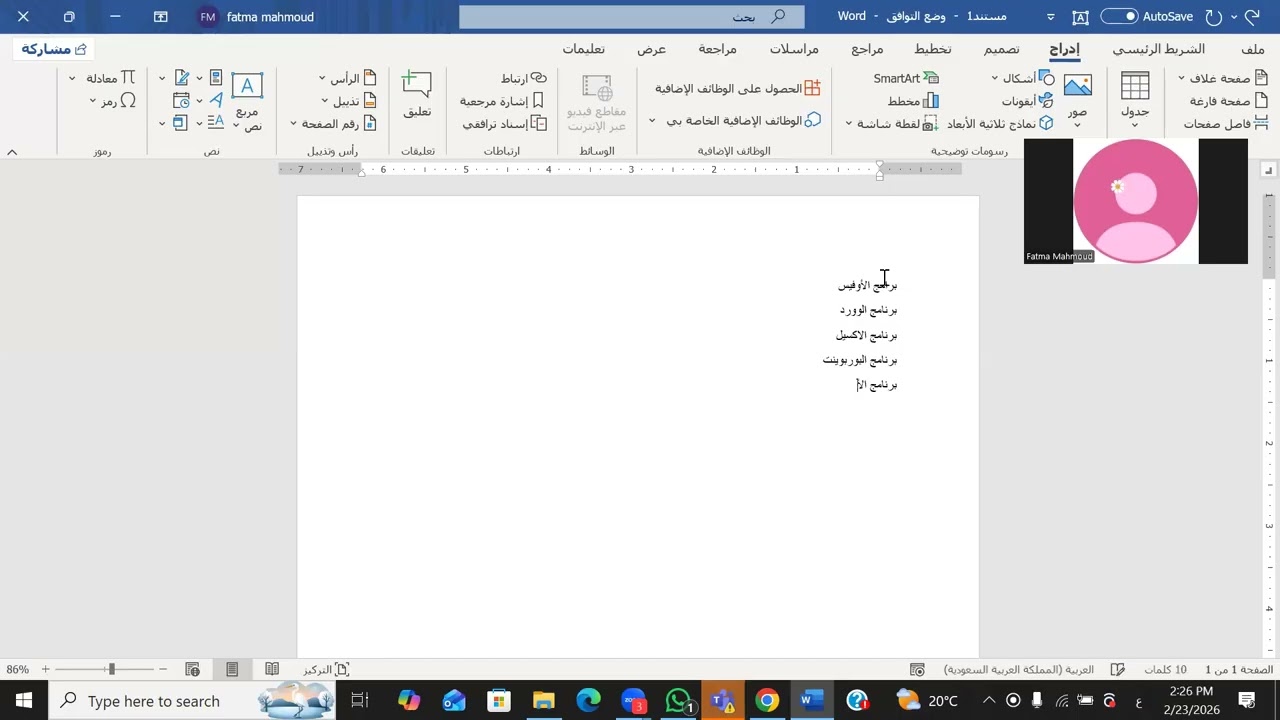
Task: Click الحصول على الوظائف الإضافية get add-ins
Action: tap(738, 88)
